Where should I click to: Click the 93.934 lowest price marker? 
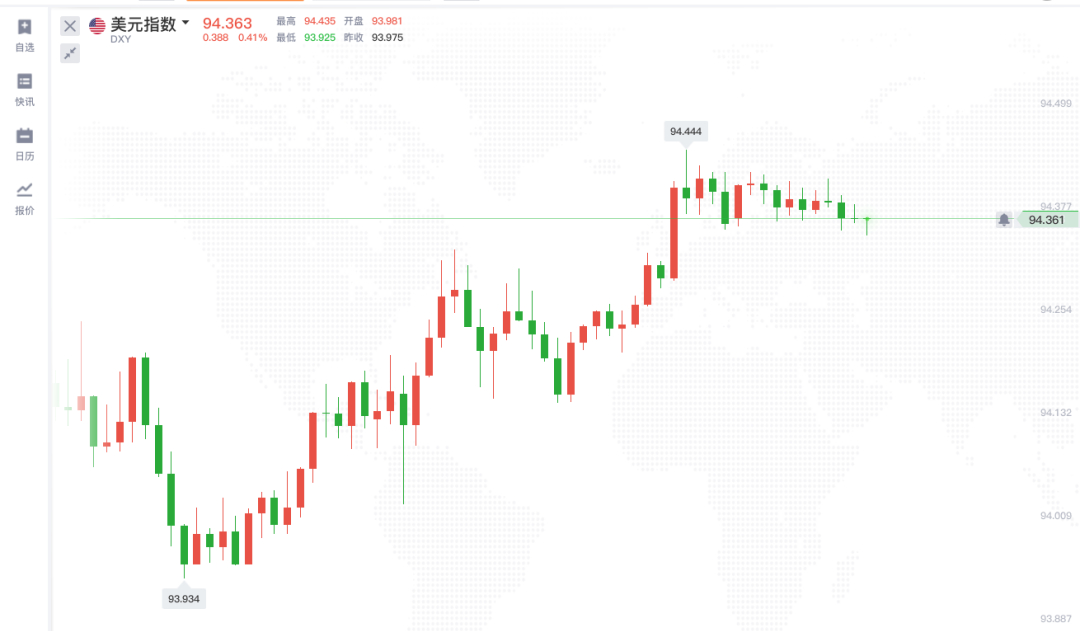point(184,598)
